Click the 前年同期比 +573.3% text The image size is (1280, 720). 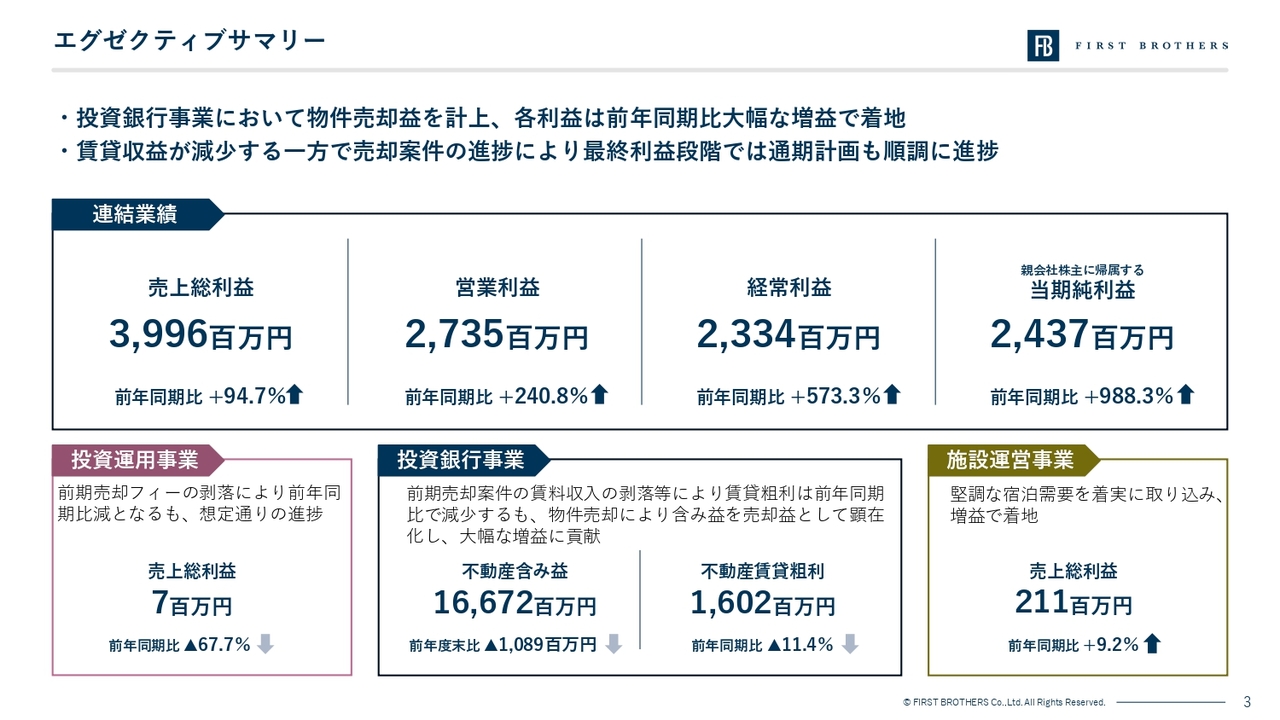click(x=789, y=396)
